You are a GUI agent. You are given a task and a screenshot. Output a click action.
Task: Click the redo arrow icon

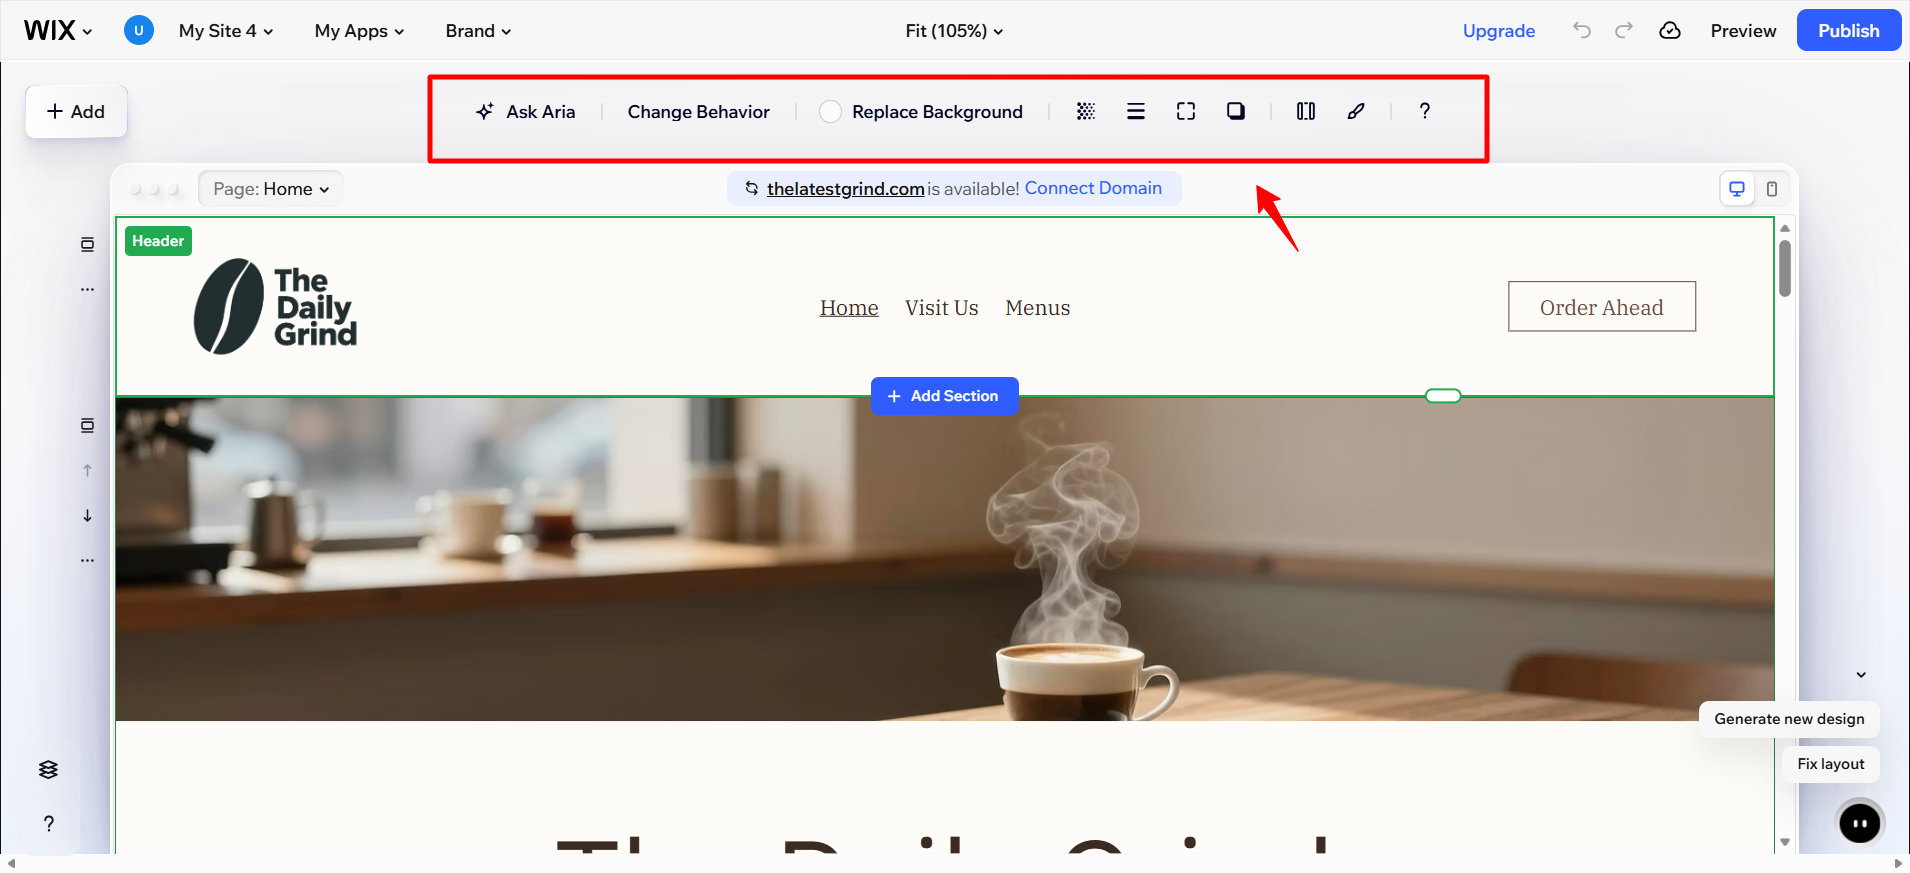(1624, 30)
